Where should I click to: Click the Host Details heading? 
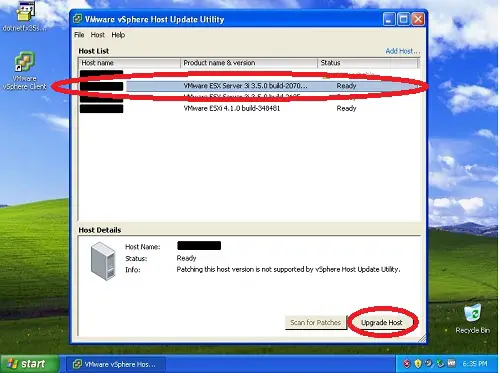coord(100,230)
